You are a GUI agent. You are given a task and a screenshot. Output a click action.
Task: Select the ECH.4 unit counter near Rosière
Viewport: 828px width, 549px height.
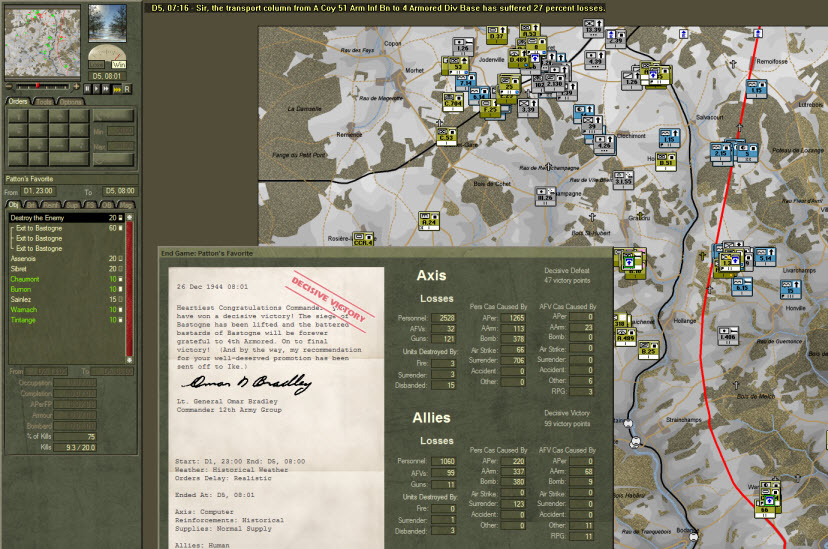click(363, 239)
